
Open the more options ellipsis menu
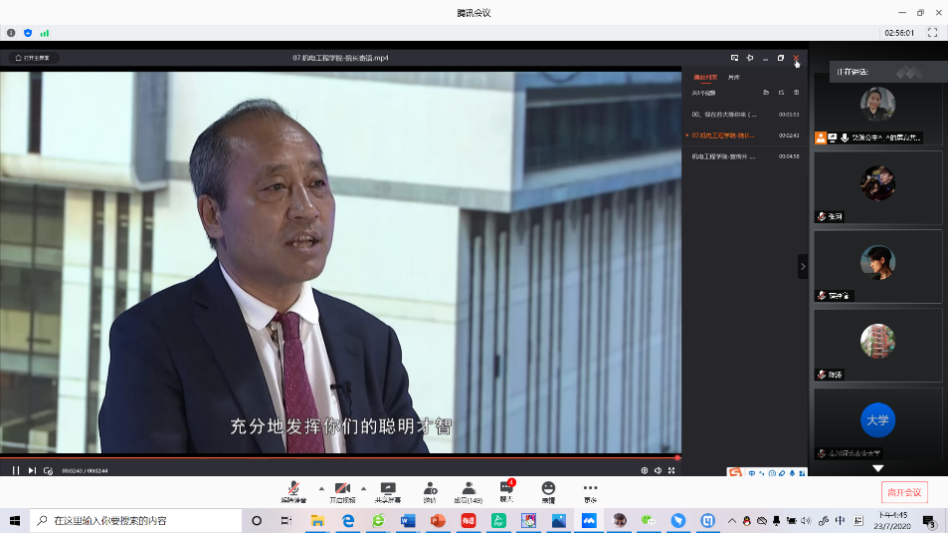point(590,489)
